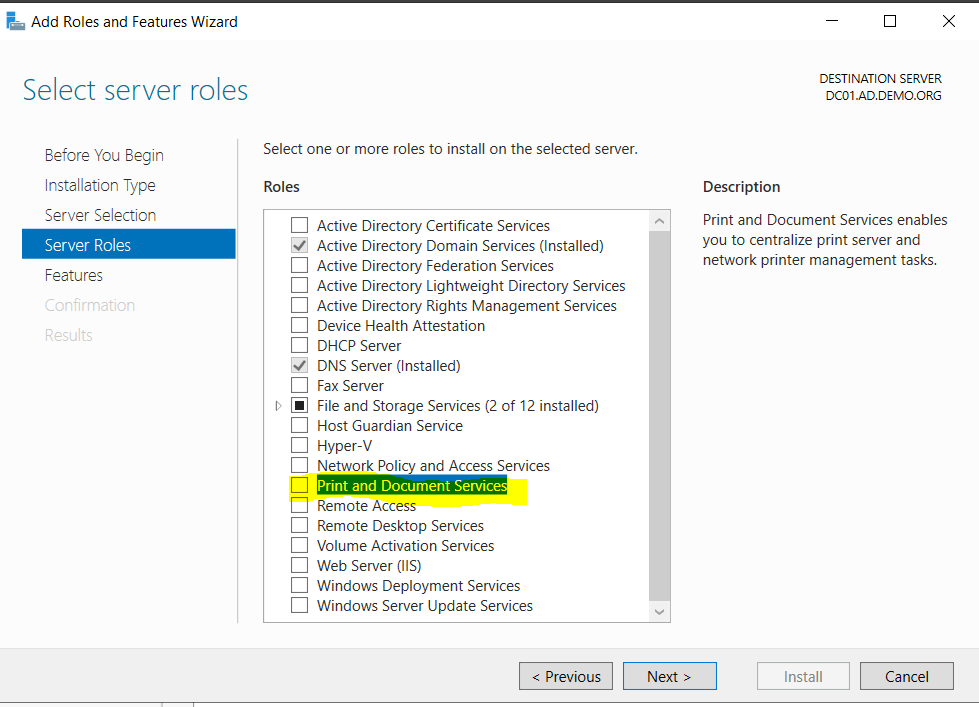Click the roles list scroll down arrow
979x707 pixels.
click(659, 612)
